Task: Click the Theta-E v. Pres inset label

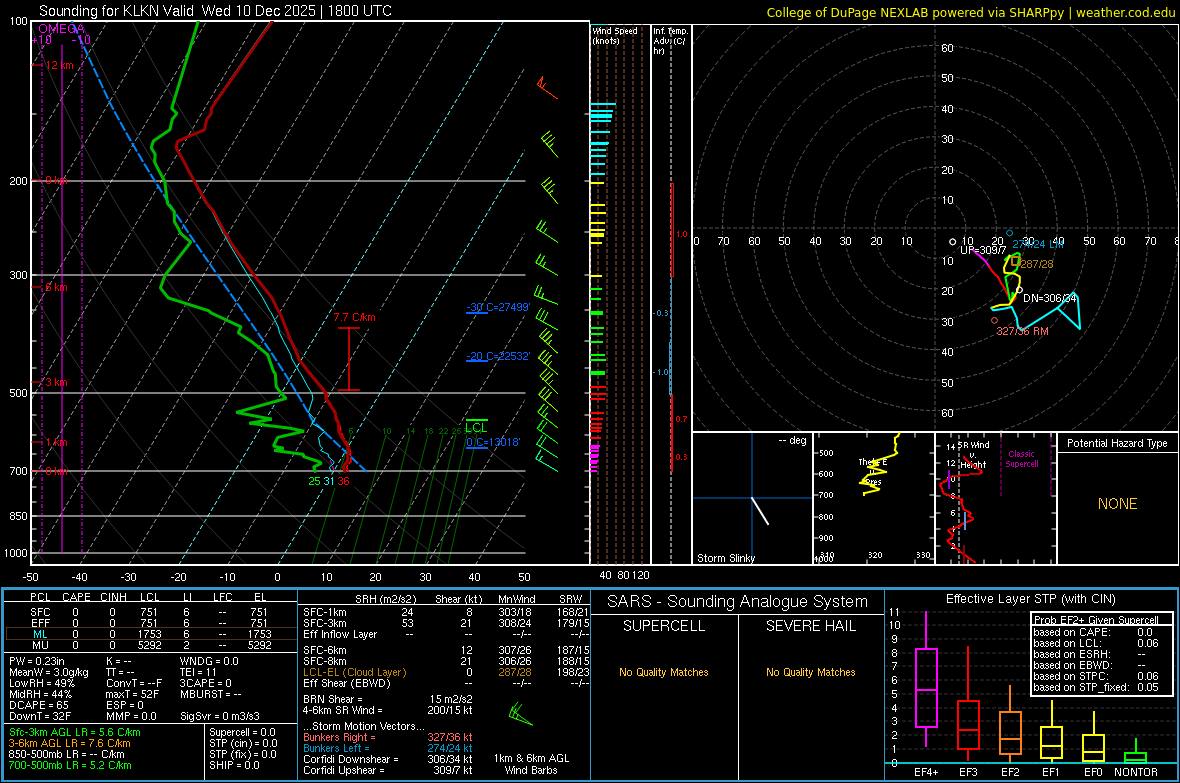Action: (x=872, y=471)
